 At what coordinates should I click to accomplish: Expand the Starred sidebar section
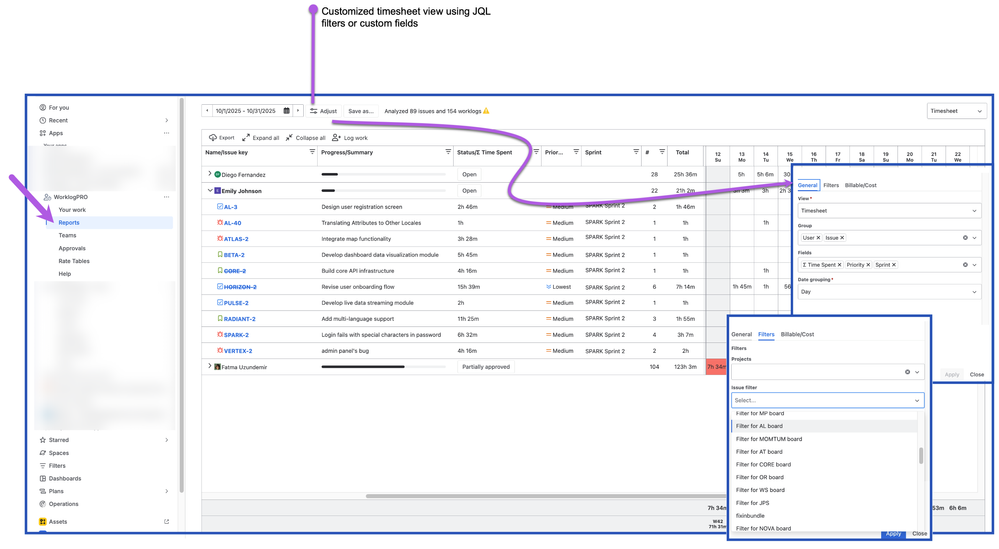(166, 440)
